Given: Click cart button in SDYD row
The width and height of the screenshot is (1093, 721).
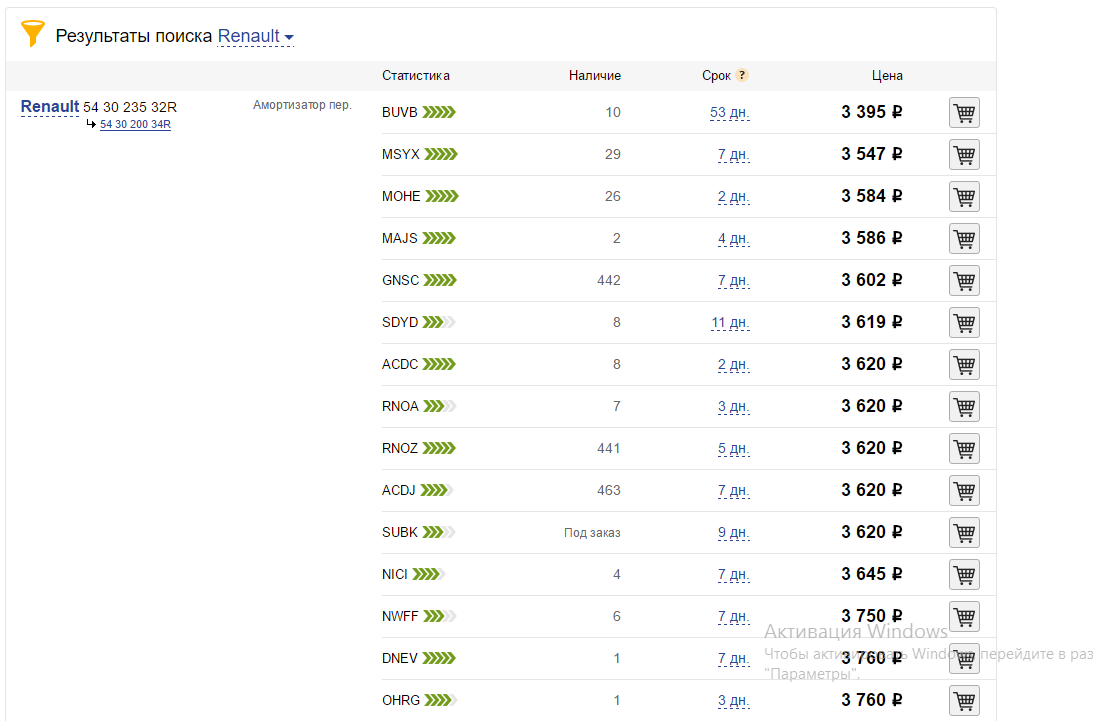Looking at the screenshot, I should pos(963,323).
